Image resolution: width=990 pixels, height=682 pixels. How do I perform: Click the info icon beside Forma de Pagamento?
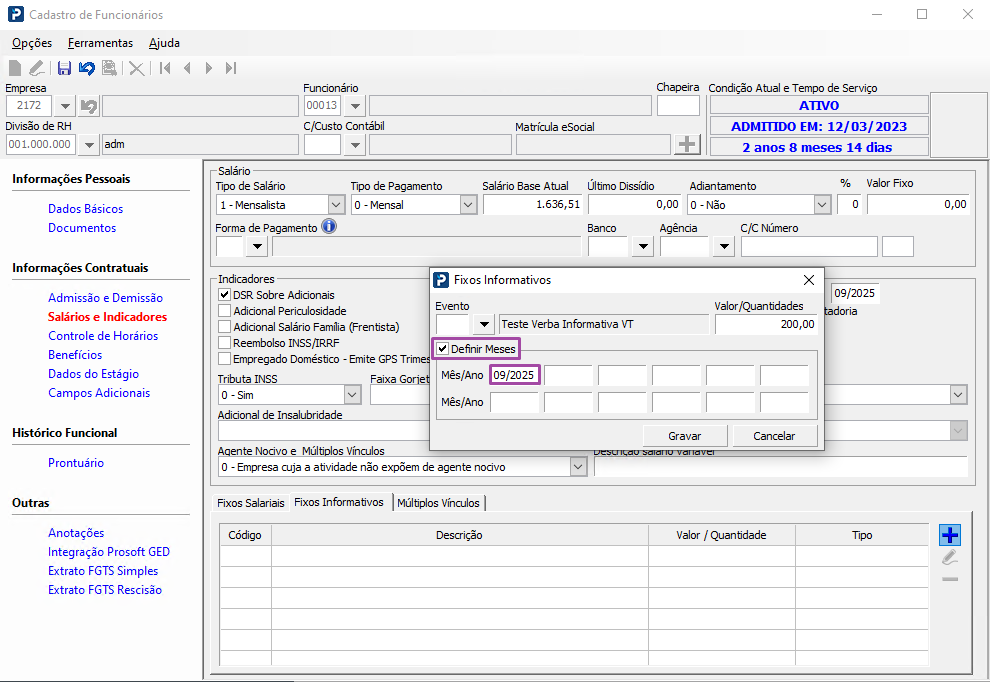(x=329, y=226)
